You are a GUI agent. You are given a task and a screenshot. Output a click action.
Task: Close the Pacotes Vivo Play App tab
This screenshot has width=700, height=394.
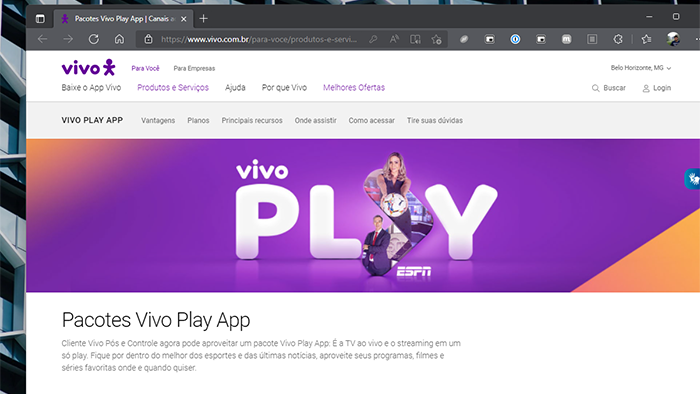point(183,19)
